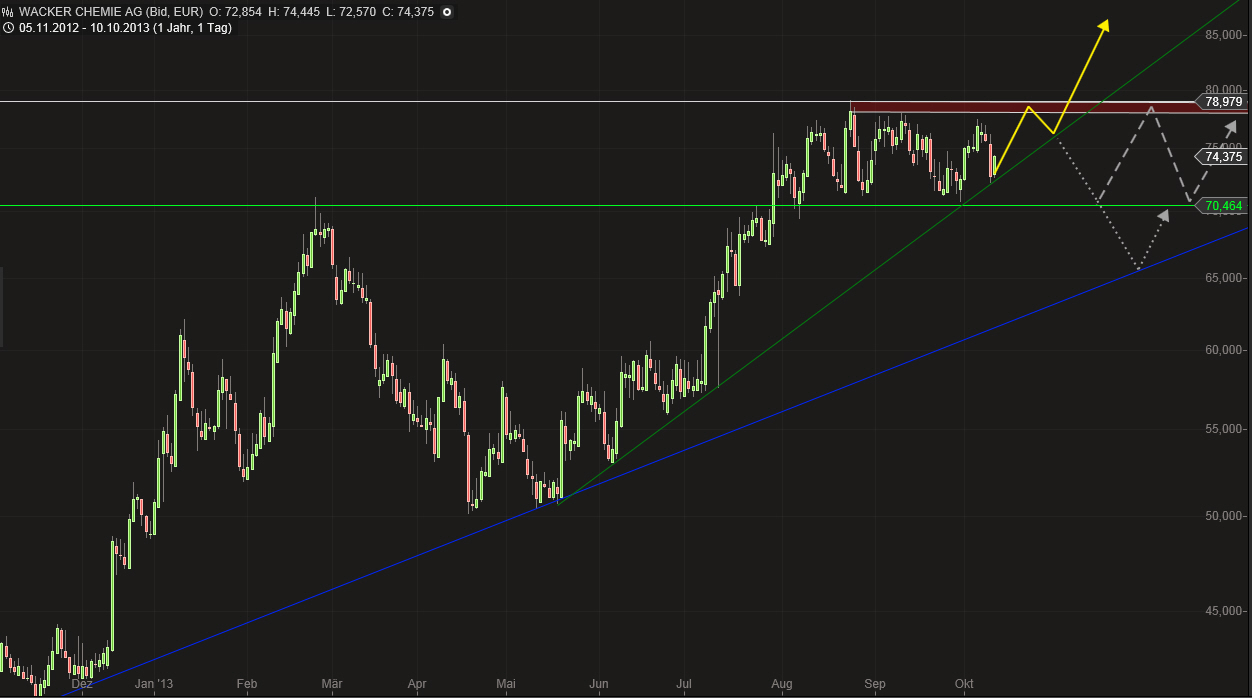Click the 45,000 axis value

point(1226,611)
